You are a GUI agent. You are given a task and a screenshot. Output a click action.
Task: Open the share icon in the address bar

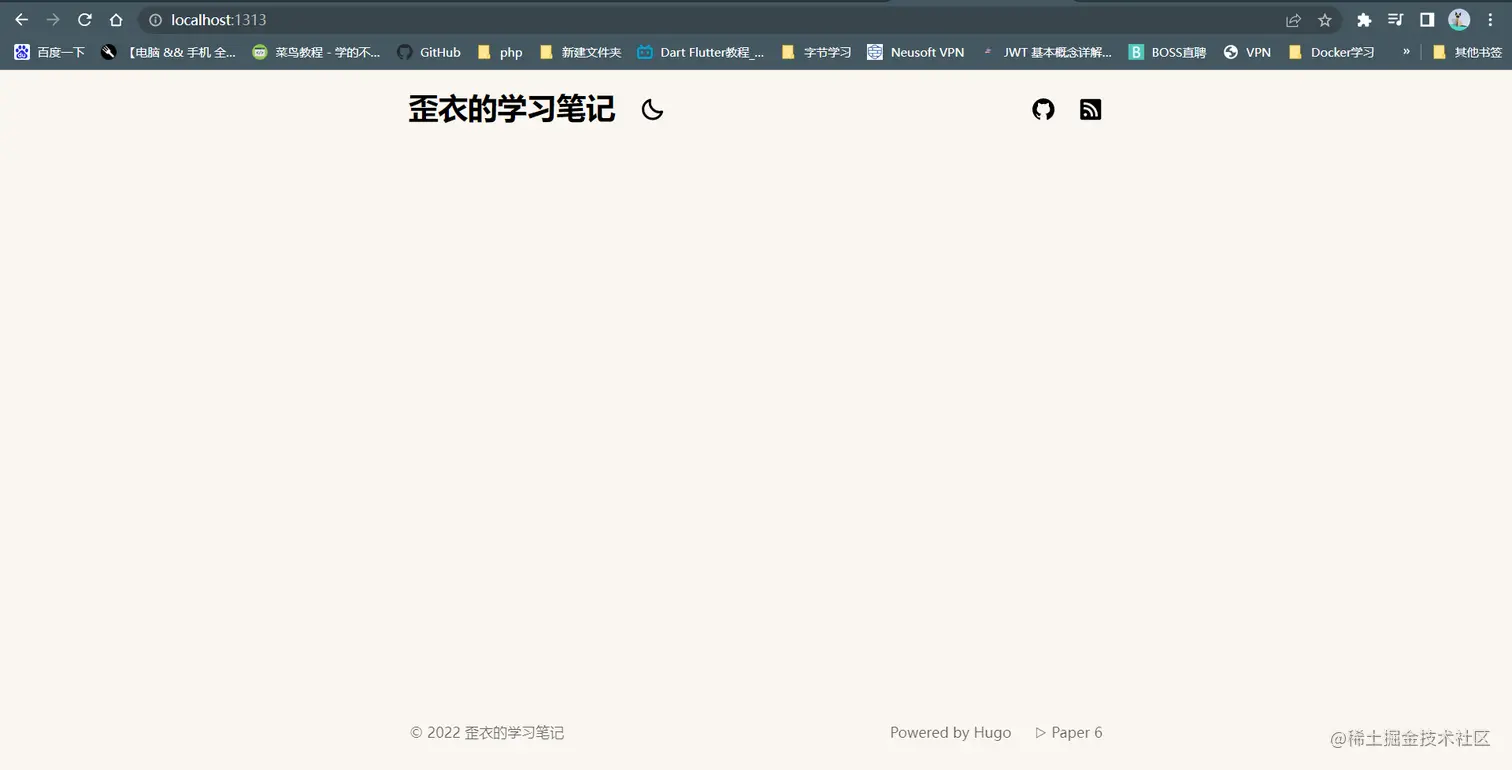[x=1293, y=19]
